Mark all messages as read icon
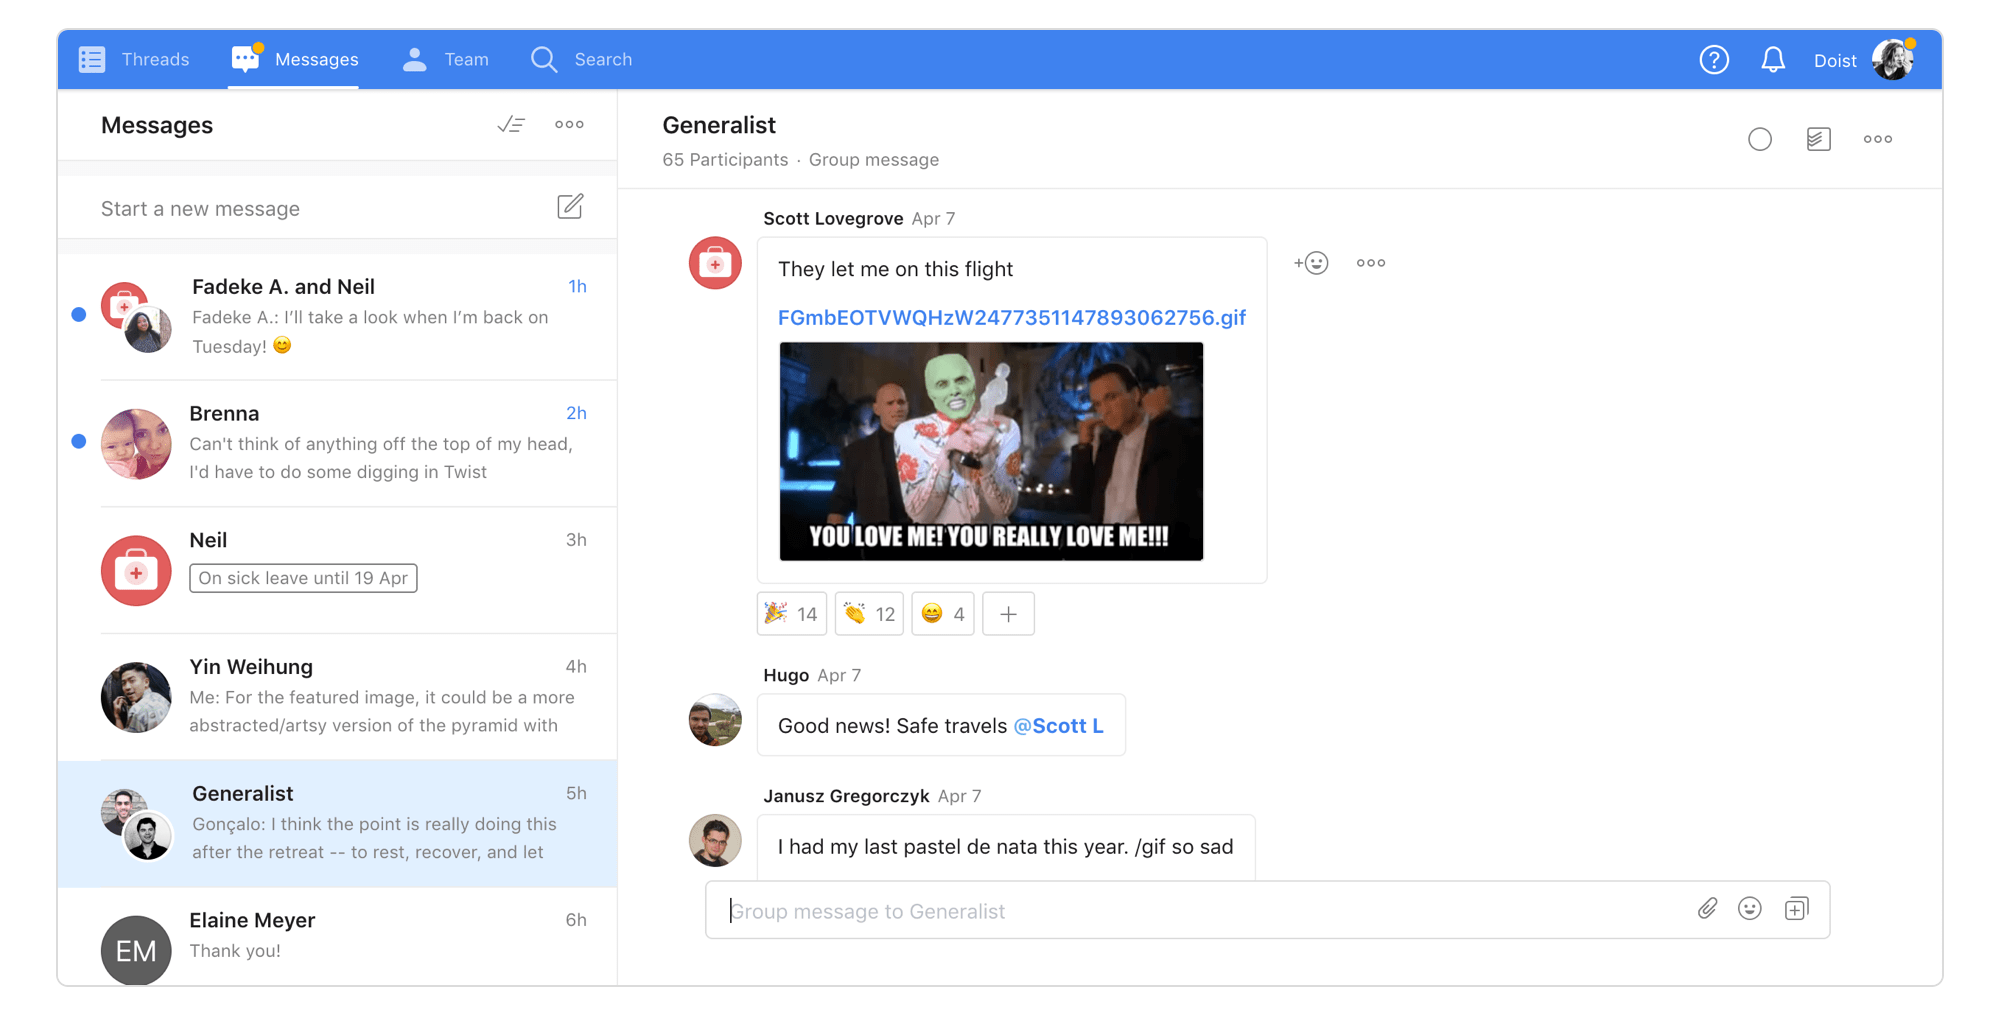The width and height of the screenshot is (2000, 1015). click(511, 125)
